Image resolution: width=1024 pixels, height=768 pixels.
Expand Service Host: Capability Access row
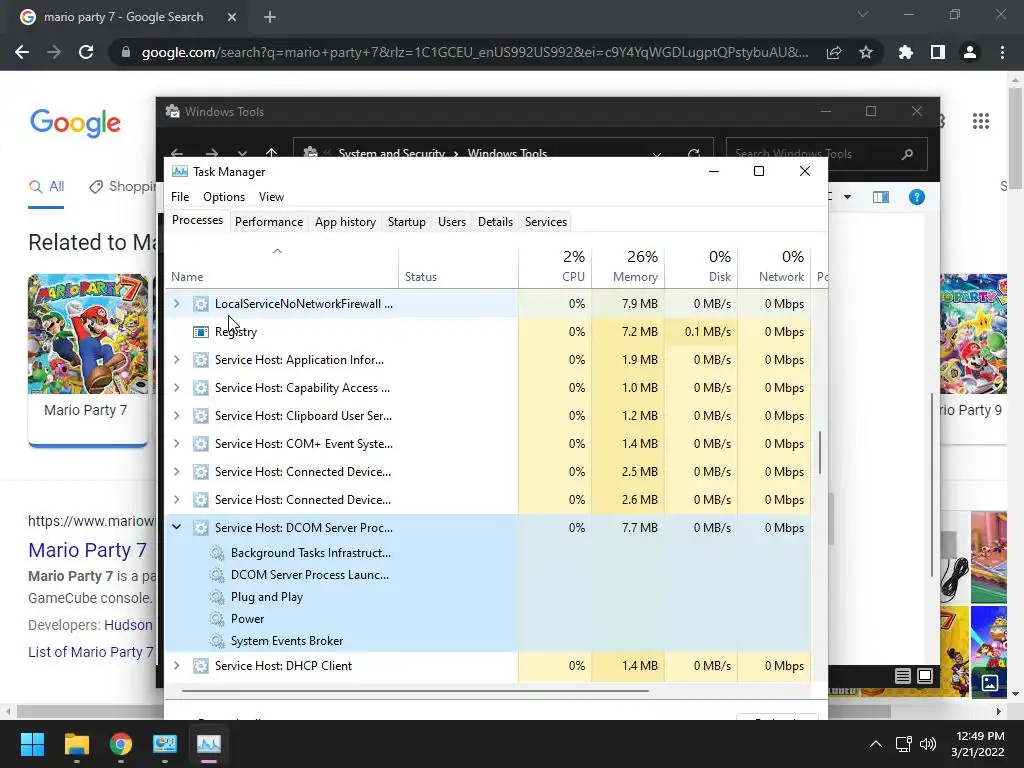click(x=176, y=388)
